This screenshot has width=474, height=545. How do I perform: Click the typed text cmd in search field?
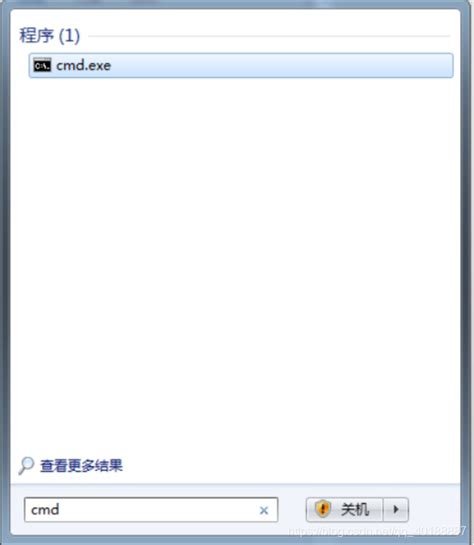pos(45,510)
